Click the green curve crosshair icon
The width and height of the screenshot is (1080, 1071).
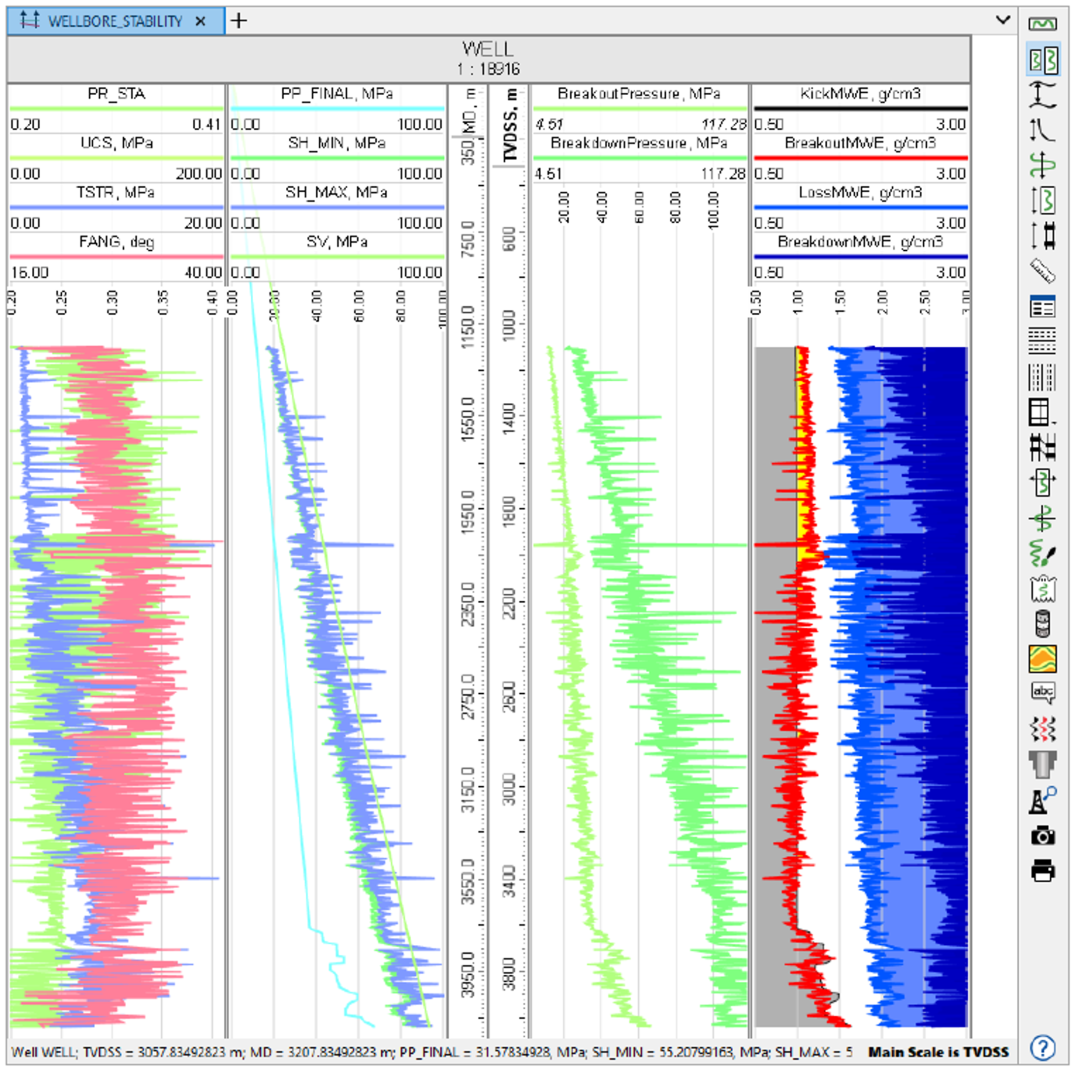1042,518
